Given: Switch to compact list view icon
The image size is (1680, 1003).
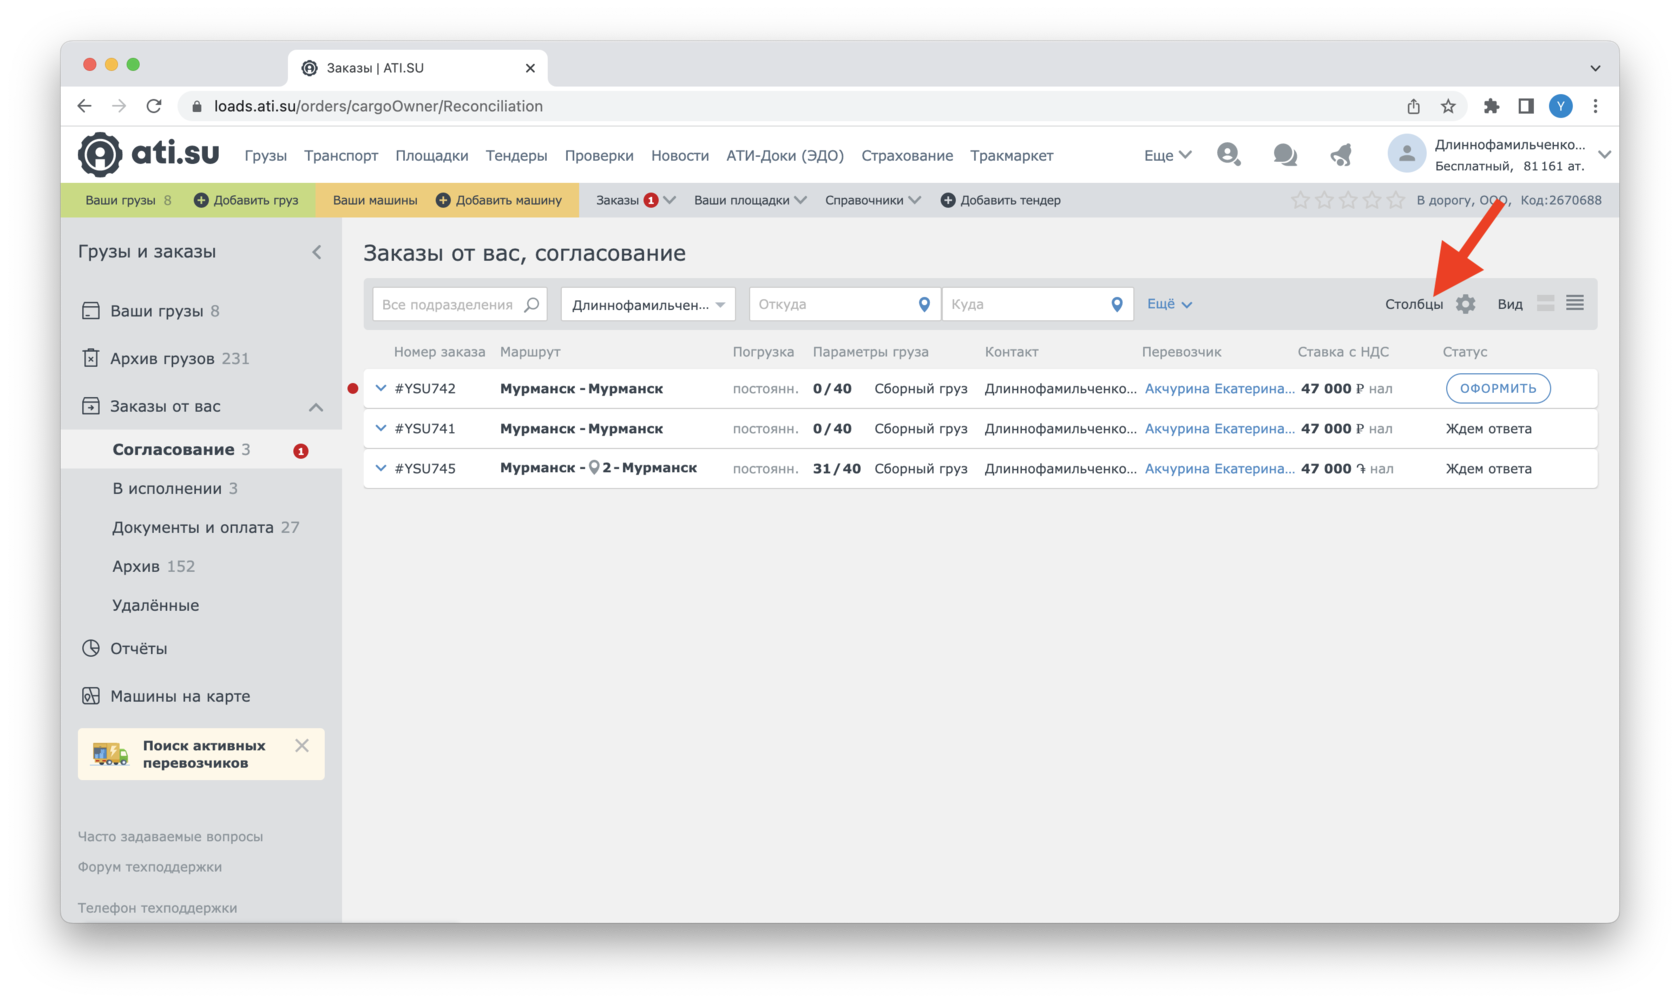Looking at the screenshot, I should 1575,303.
